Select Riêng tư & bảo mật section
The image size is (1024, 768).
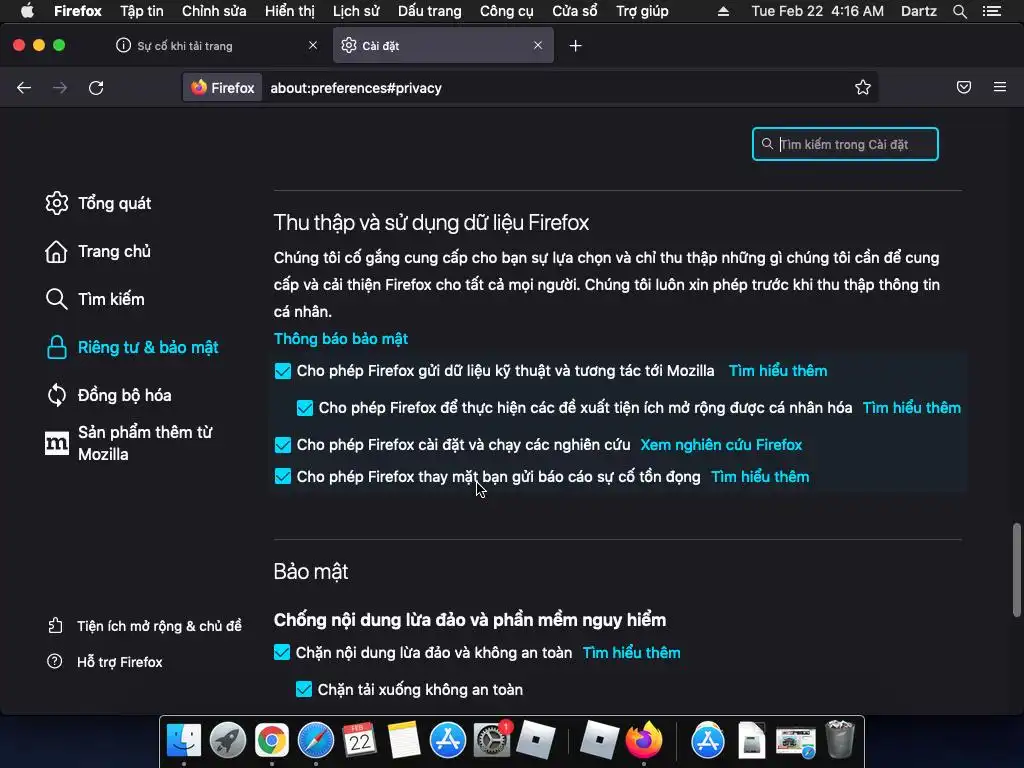pyautogui.click(x=132, y=347)
